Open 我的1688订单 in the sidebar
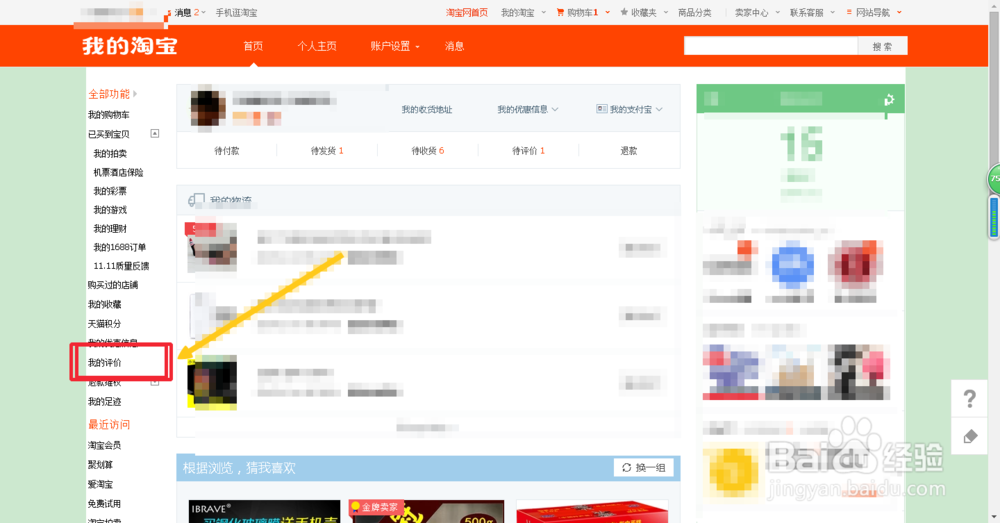The width and height of the screenshot is (1000, 523). (x=119, y=247)
